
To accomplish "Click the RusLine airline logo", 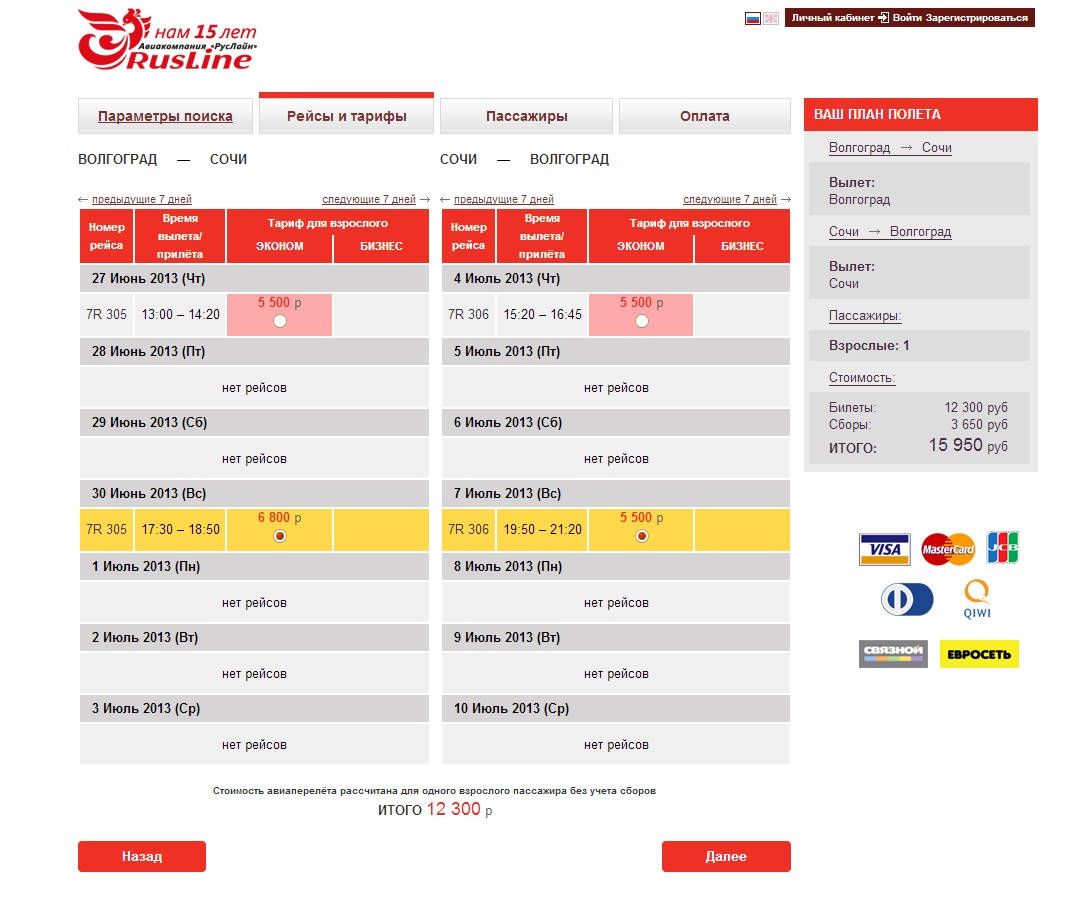I will [x=166, y=40].
